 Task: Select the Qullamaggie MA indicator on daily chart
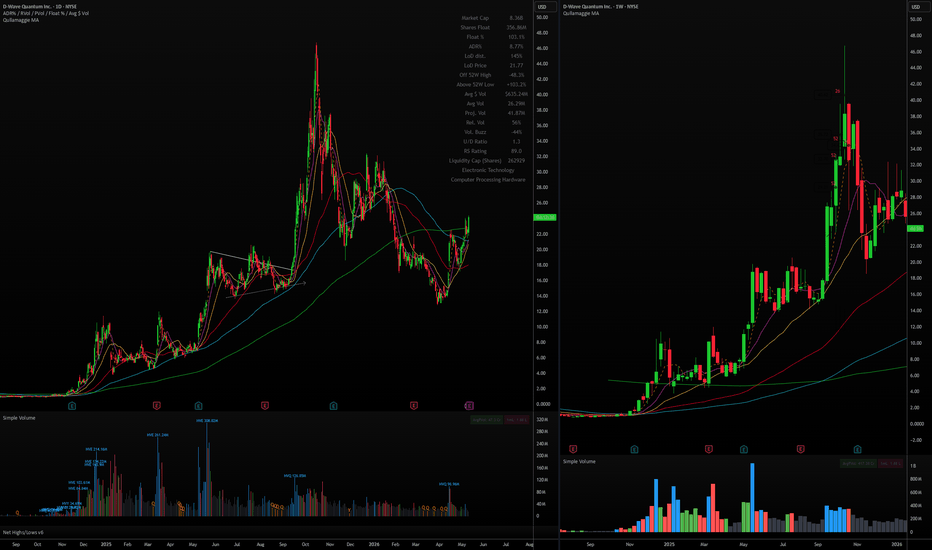coord(21,20)
